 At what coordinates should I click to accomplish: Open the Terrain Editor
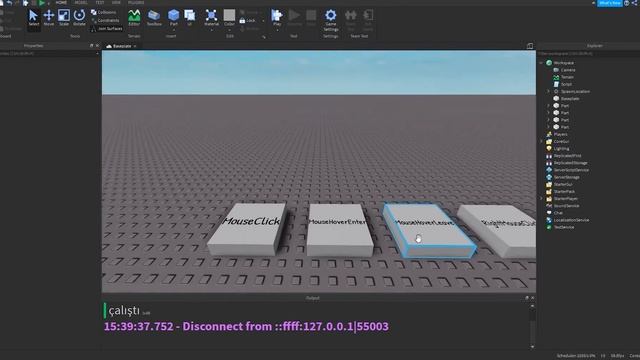[134, 18]
